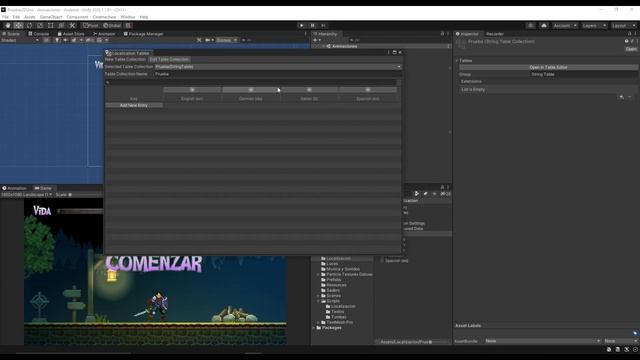This screenshot has width=640, height=360.
Task: Toggle Pivot/Center handle mode
Action: (91, 25)
